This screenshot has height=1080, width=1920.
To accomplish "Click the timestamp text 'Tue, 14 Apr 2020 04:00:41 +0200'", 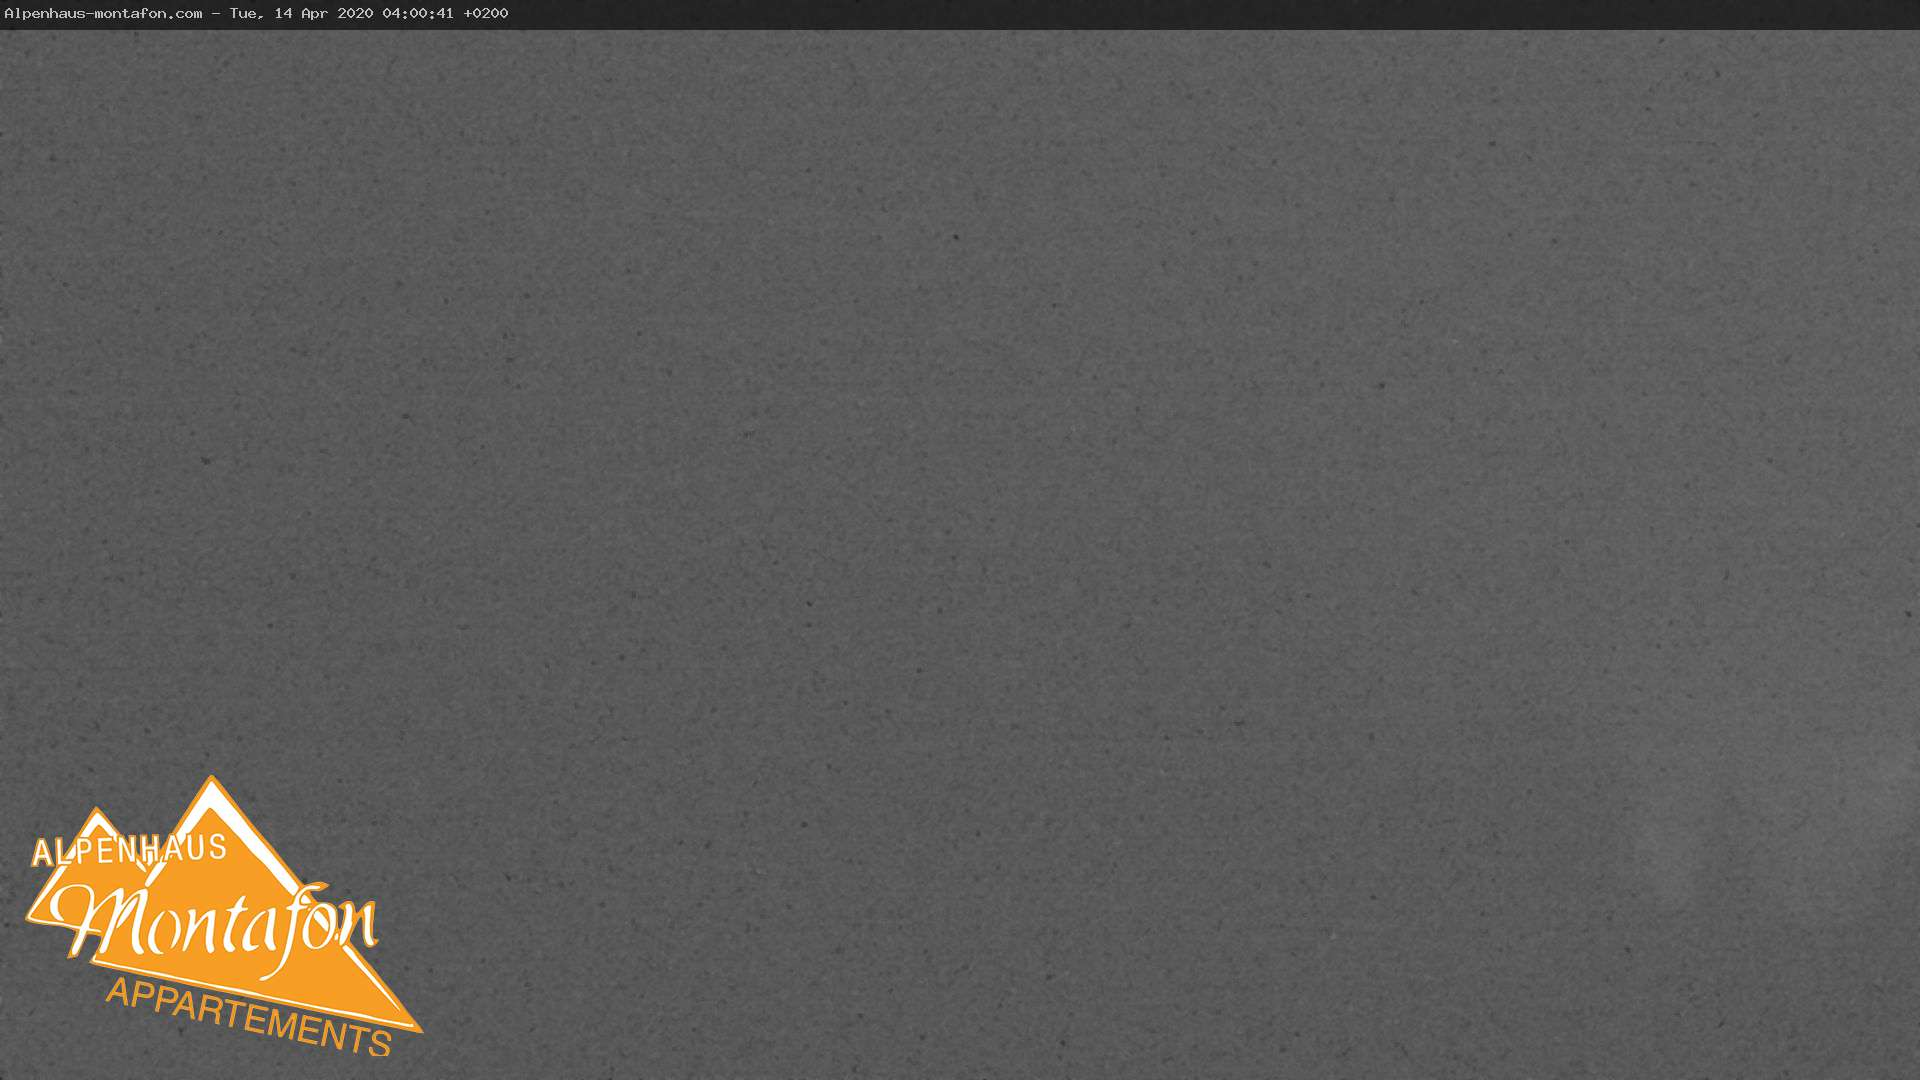I will pos(369,13).
